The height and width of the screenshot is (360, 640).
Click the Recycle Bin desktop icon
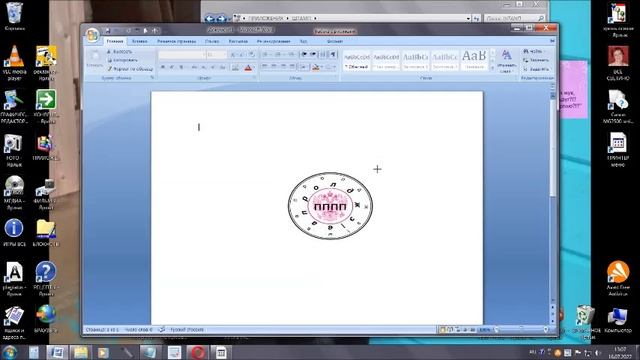tap(15, 17)
